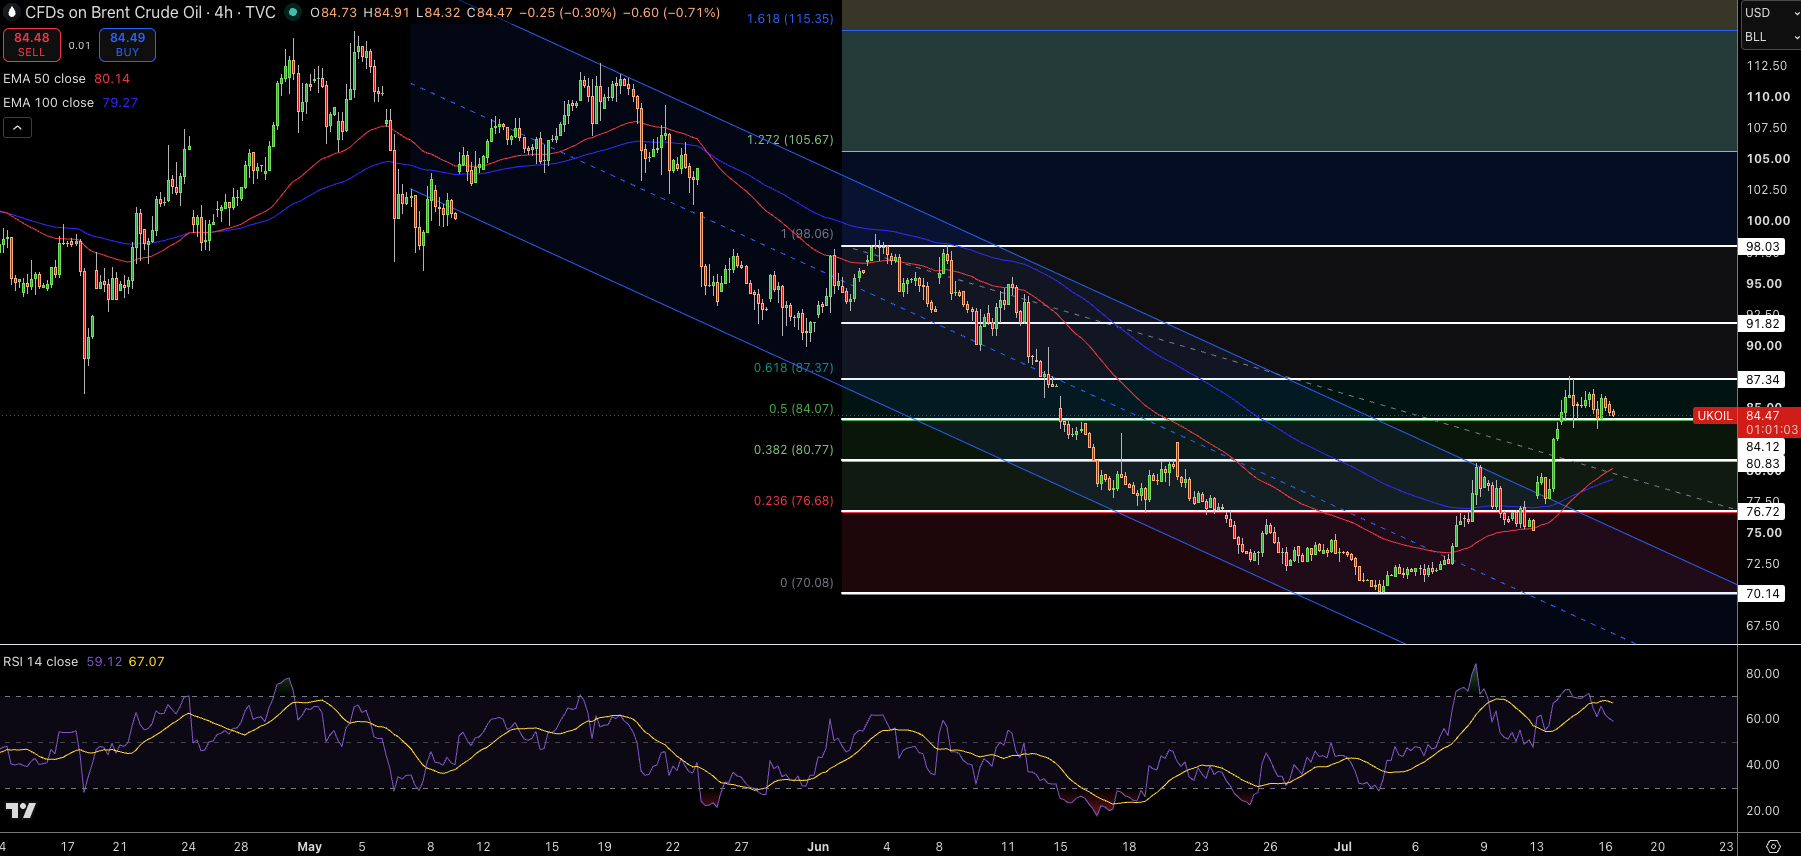Click the 91.82 price level label

pos(1762,324)
